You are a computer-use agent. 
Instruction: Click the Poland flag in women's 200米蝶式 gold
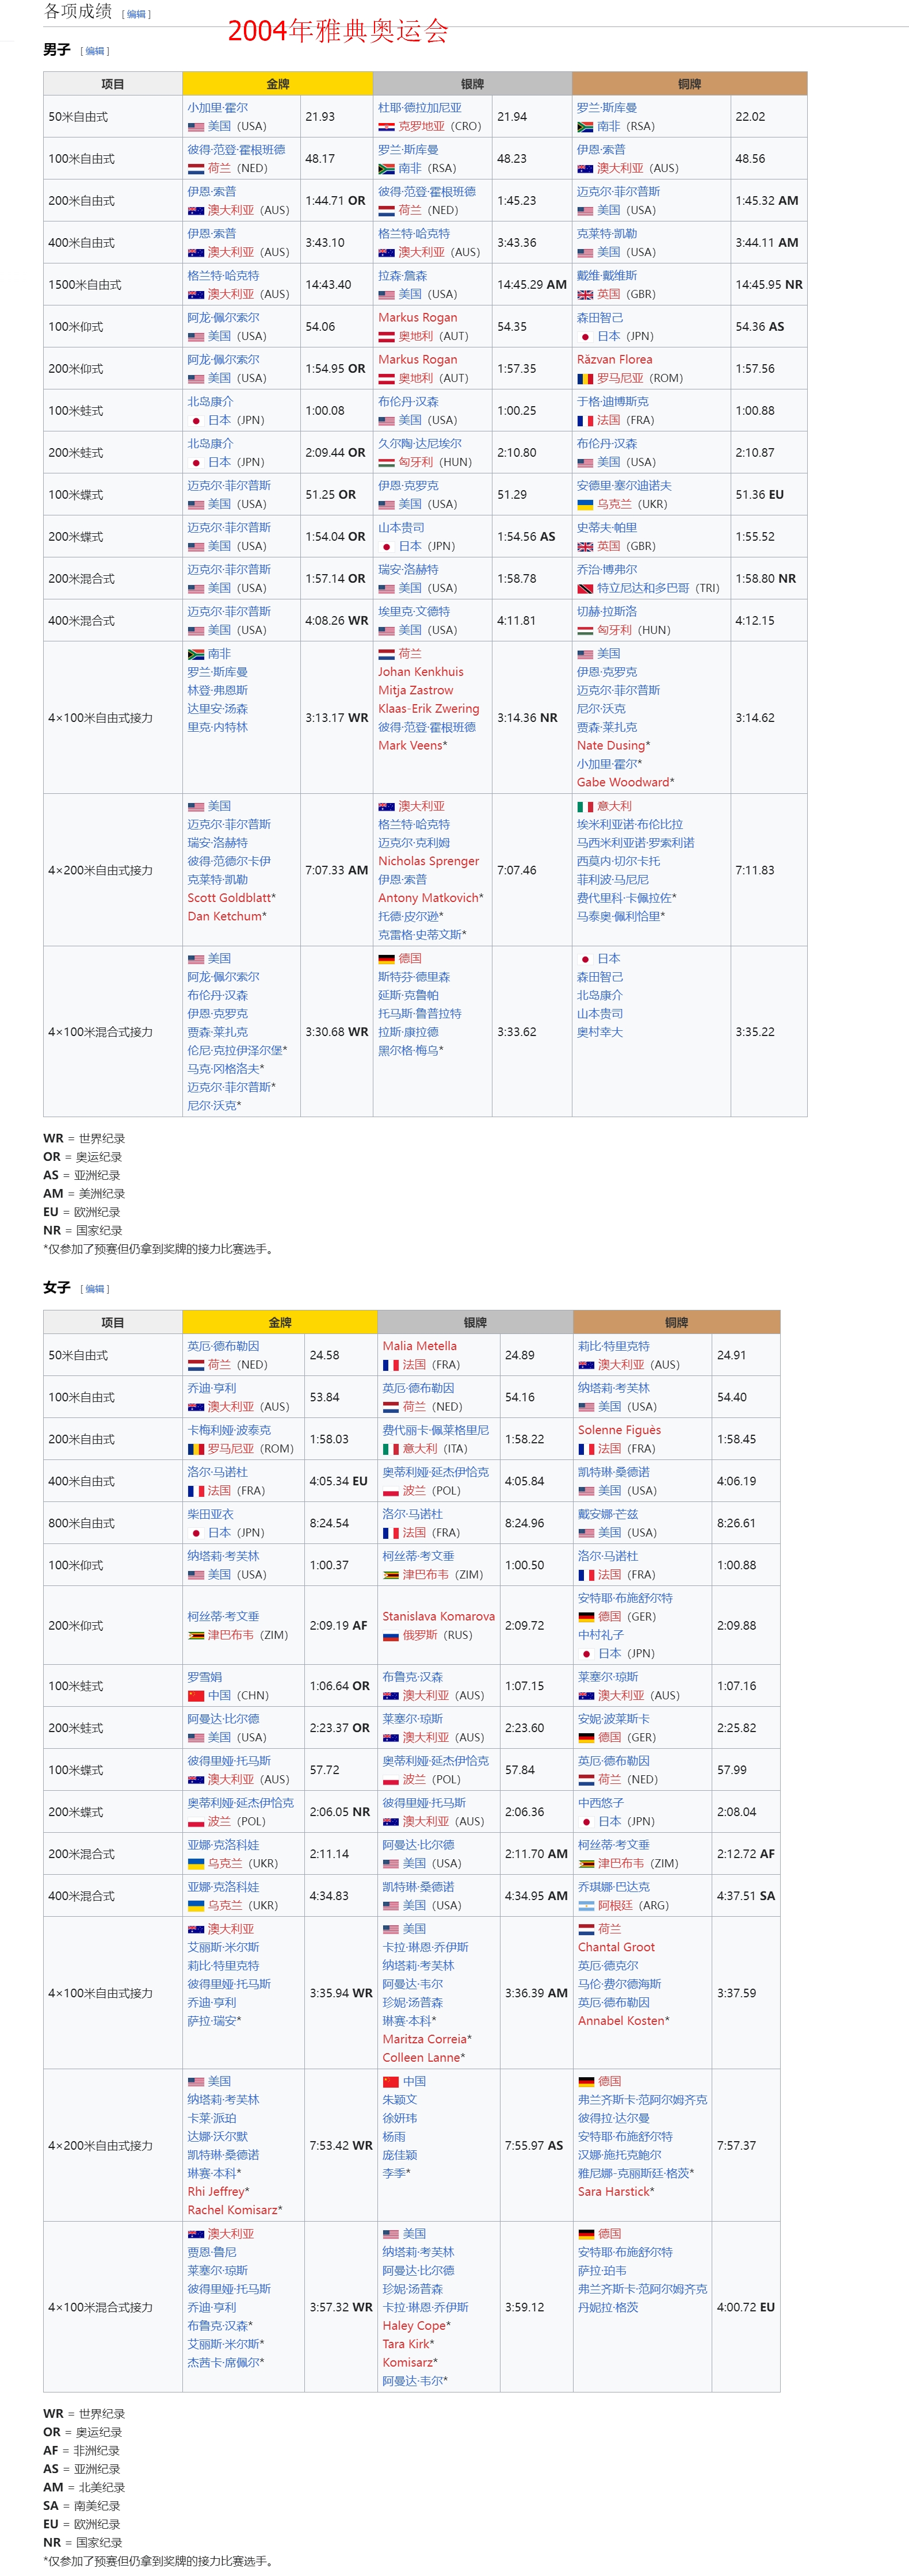196,1822
